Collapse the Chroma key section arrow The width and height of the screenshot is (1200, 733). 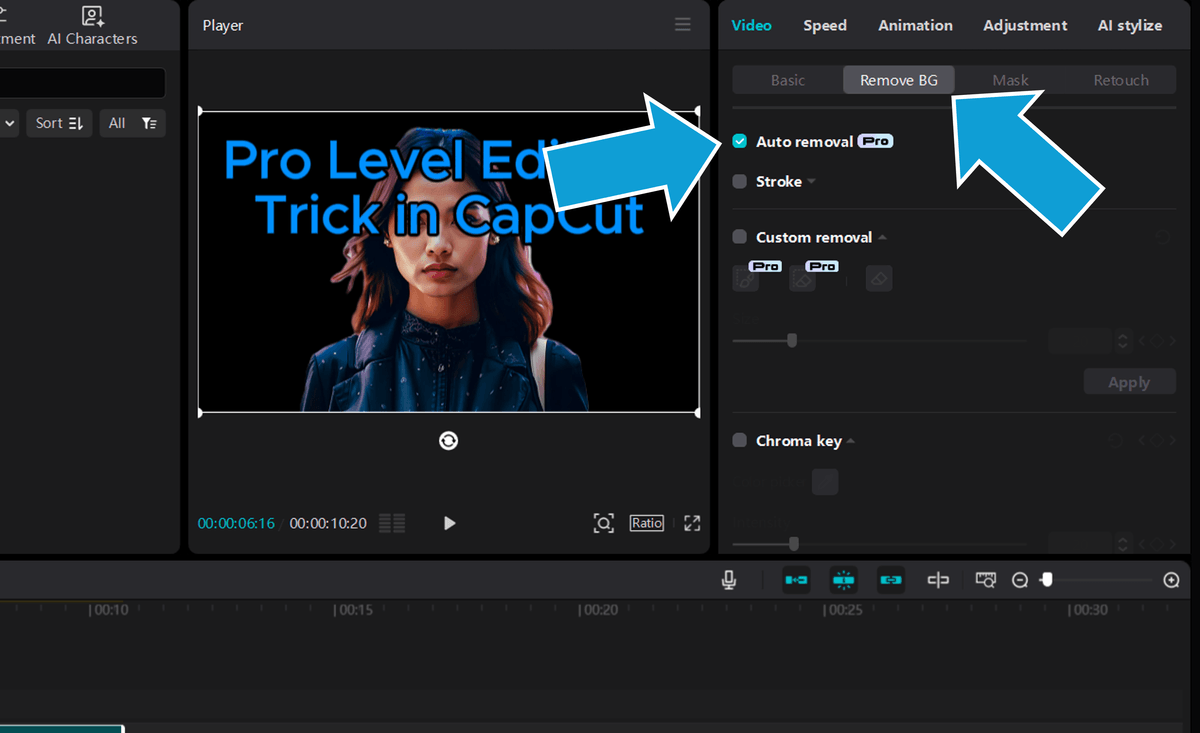tap(851, 441)
